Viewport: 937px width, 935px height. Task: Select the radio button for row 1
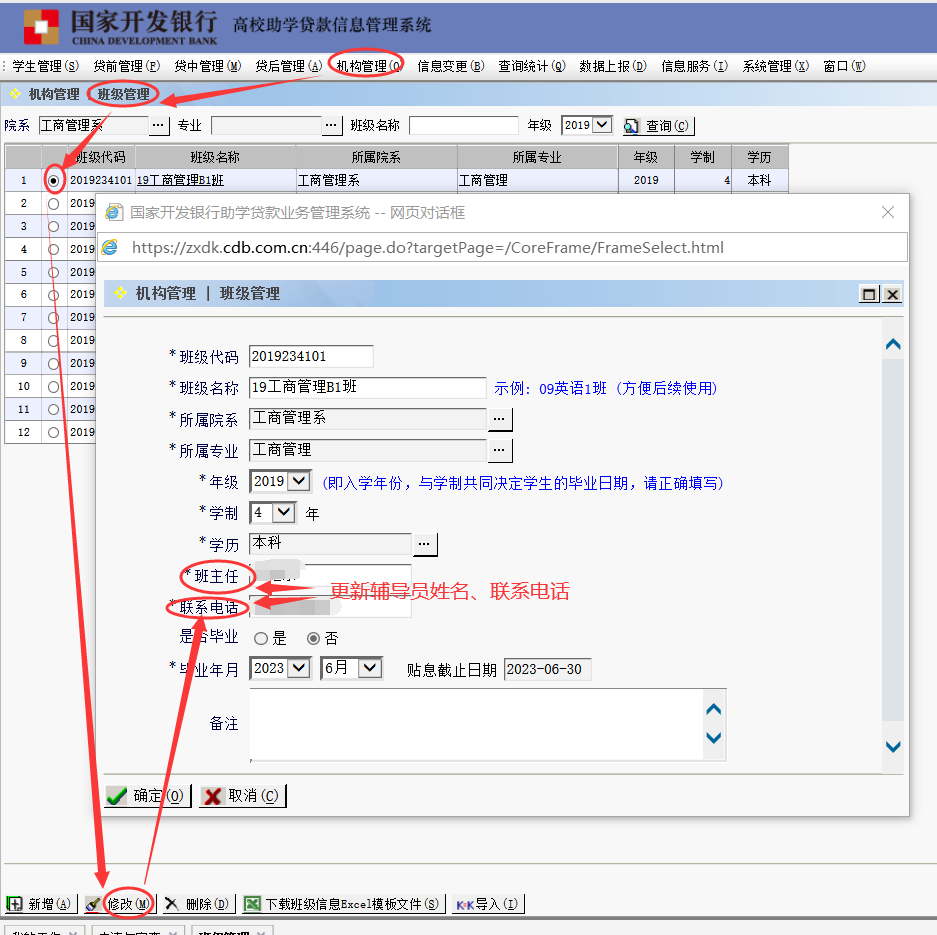tap(53, 181)
